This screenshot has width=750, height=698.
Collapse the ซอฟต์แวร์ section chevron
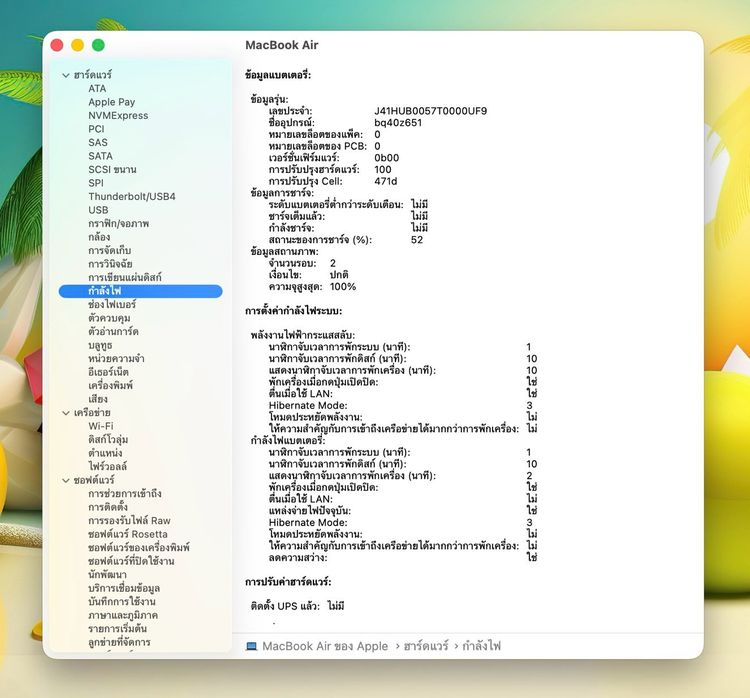(66, 480)
